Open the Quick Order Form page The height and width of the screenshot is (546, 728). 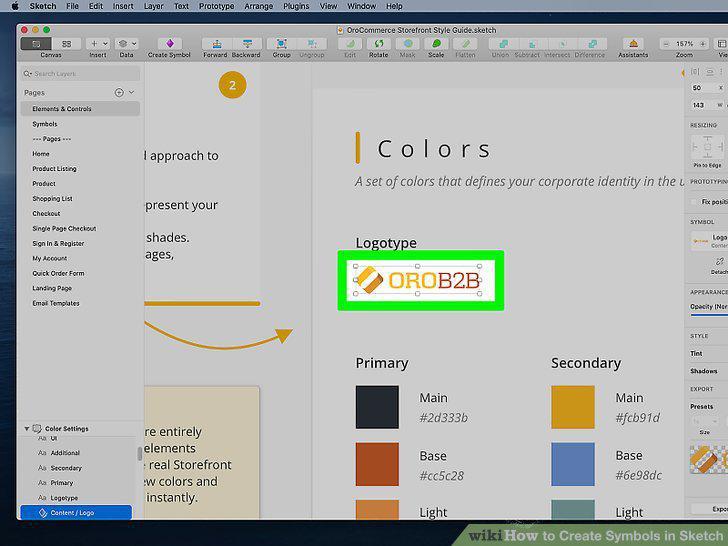click(x=58, y=273)
